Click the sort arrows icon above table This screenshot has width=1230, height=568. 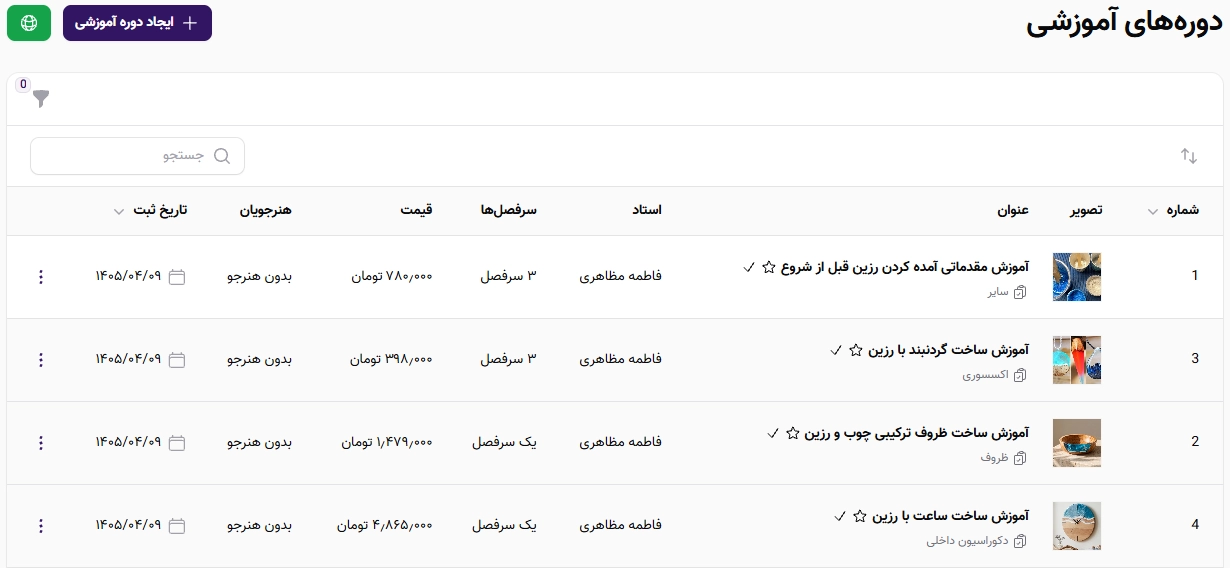(x=1189, y=156)
